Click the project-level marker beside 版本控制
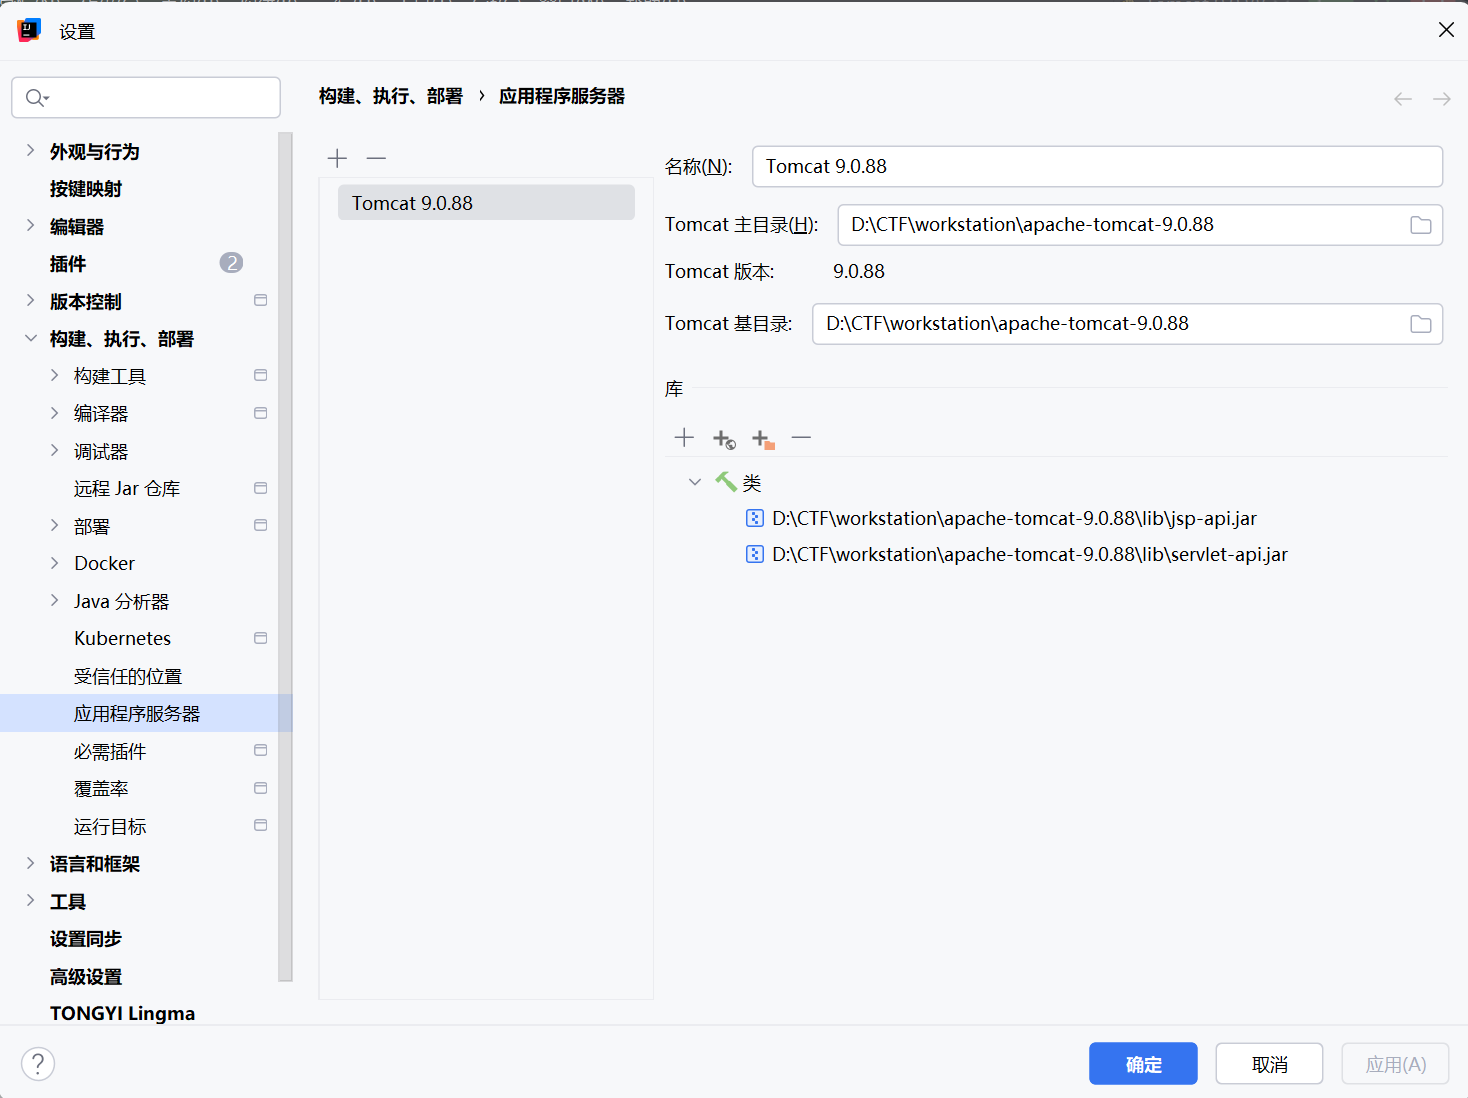Viewport: 1468px width, 1098px height. (261, 300)
